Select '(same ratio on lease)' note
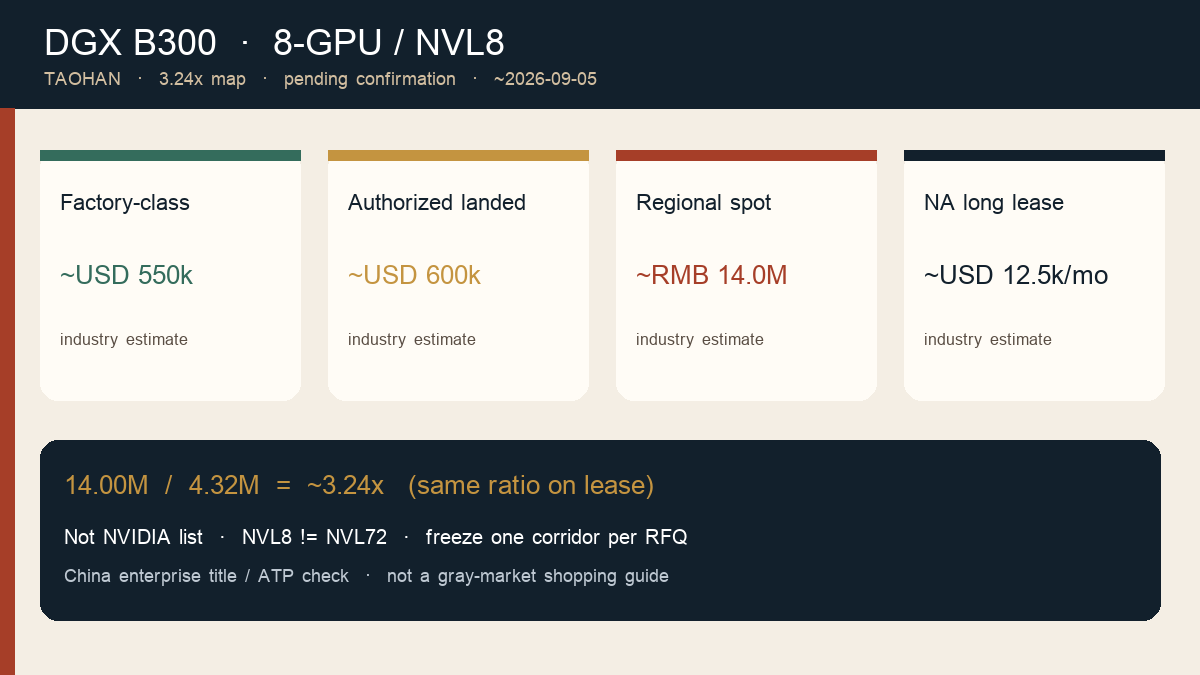The image size is (1200, 675). [531, 485]
